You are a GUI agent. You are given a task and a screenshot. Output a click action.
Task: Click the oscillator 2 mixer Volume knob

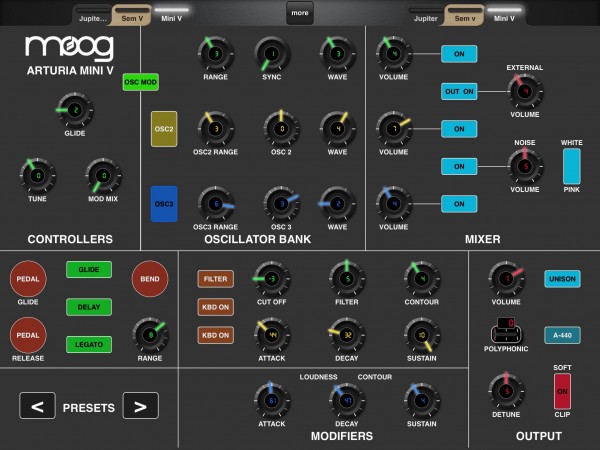[x=394, y=129]
